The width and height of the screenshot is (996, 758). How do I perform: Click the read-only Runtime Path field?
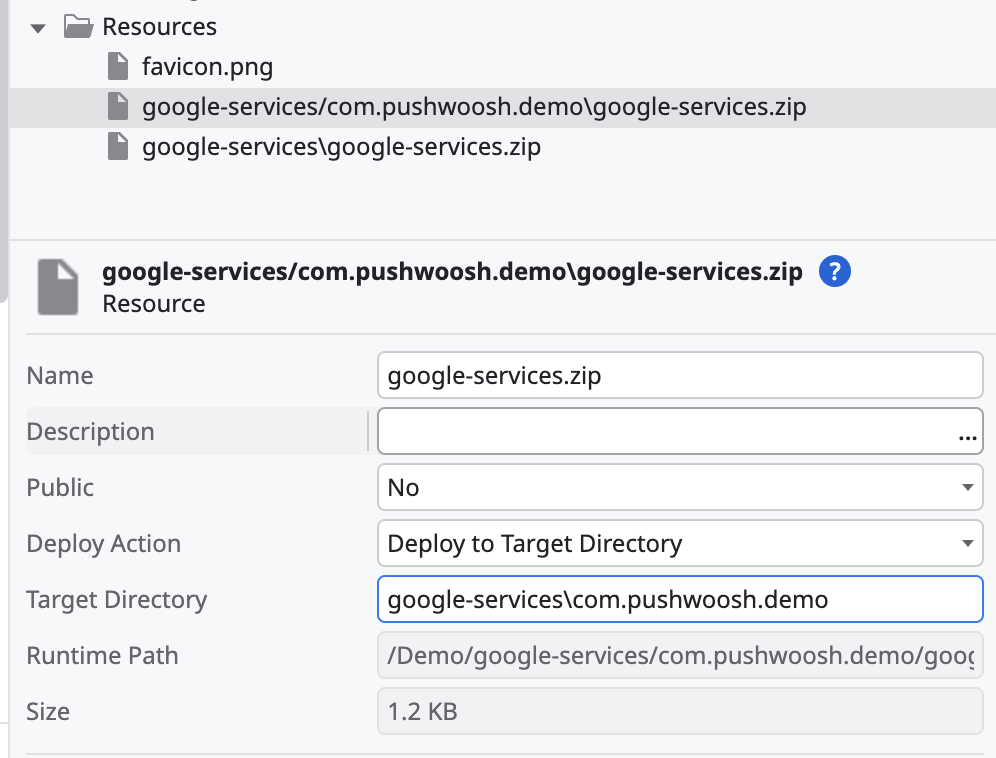[680, 656]
